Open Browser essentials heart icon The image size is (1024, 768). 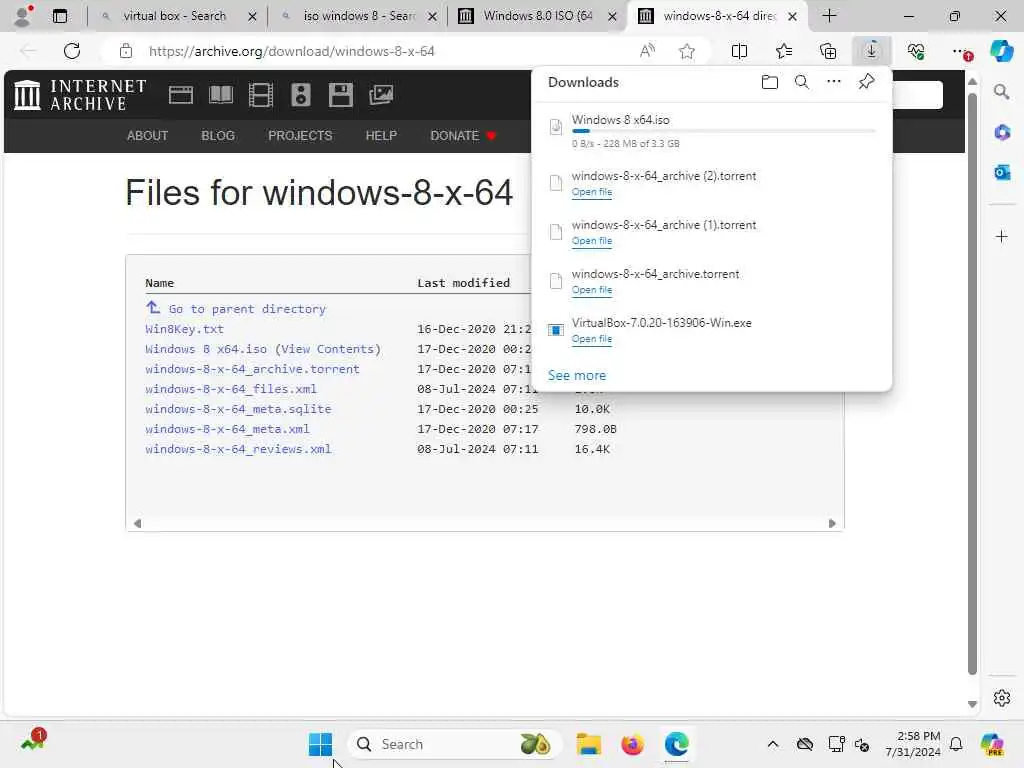[x=916, y=51]
